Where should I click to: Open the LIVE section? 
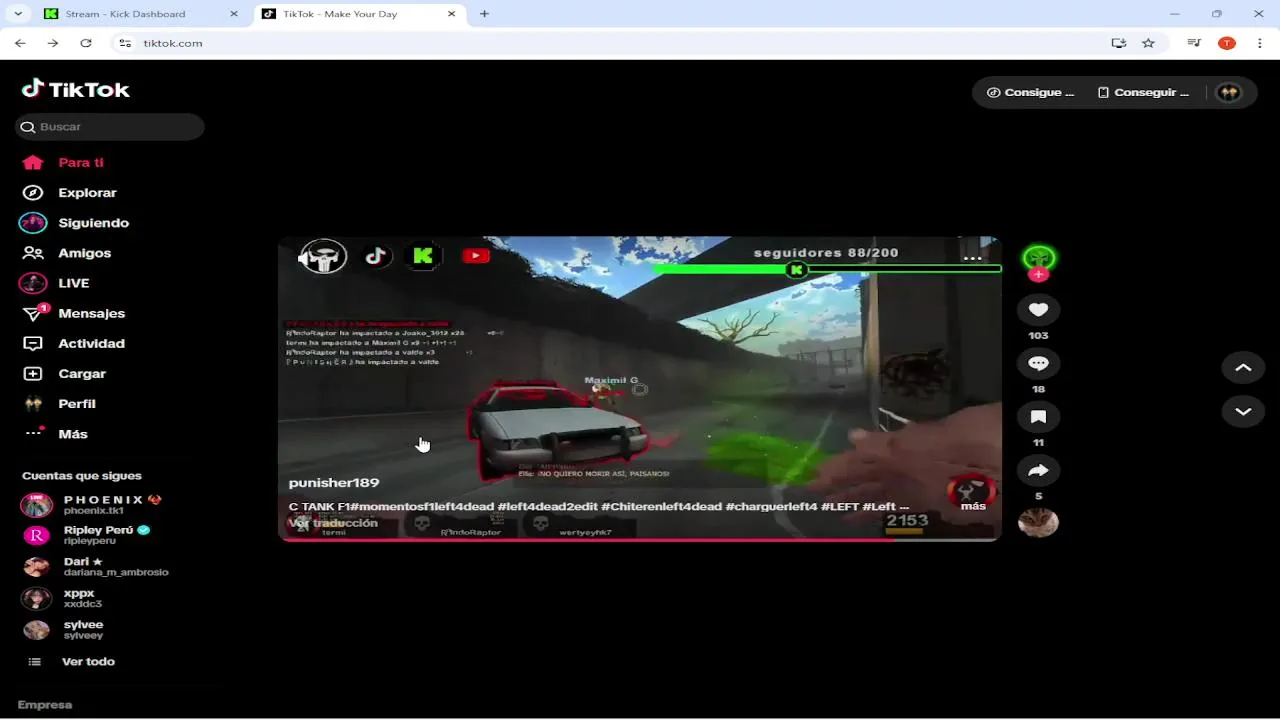tap(56, 283)
